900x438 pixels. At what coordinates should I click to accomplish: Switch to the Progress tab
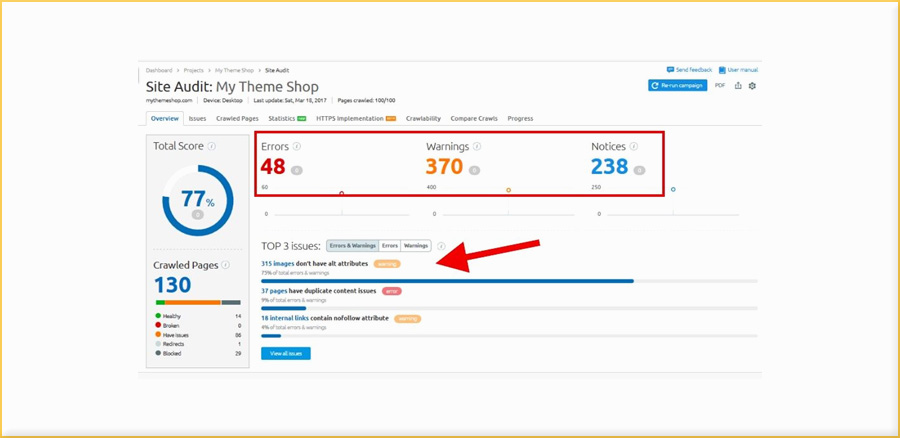[x=520, y=118]
